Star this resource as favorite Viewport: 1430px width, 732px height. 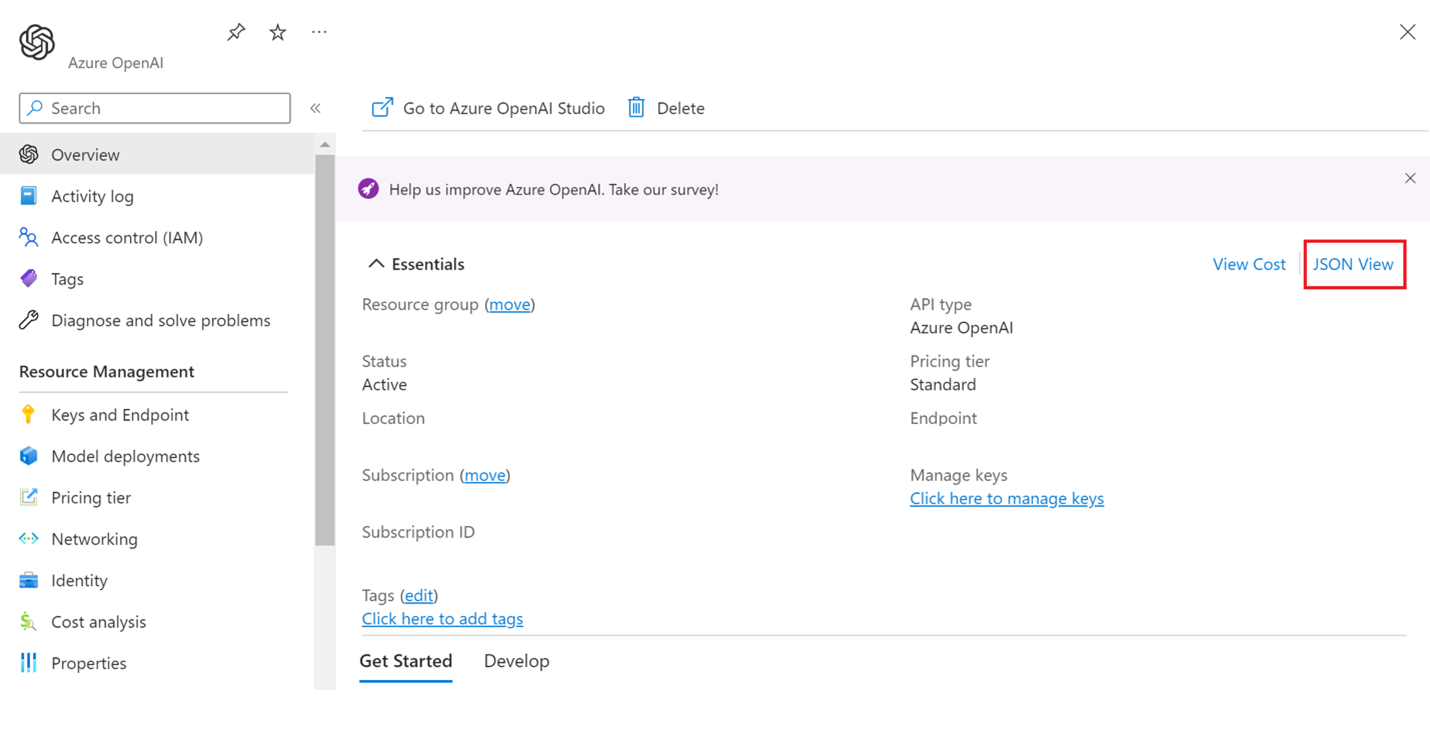pyautogui.click(x=277, y=31)
